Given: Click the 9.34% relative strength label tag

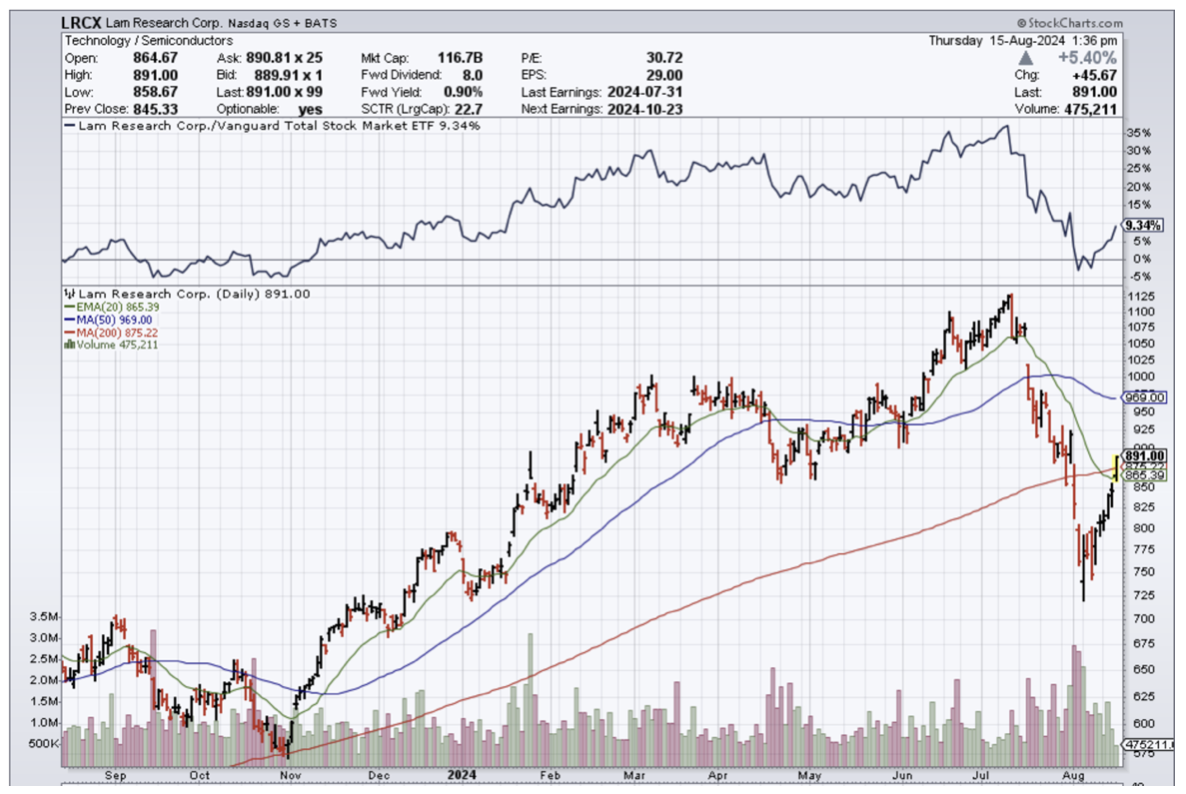Looking at the screenshot, I should pos(1142,225).
